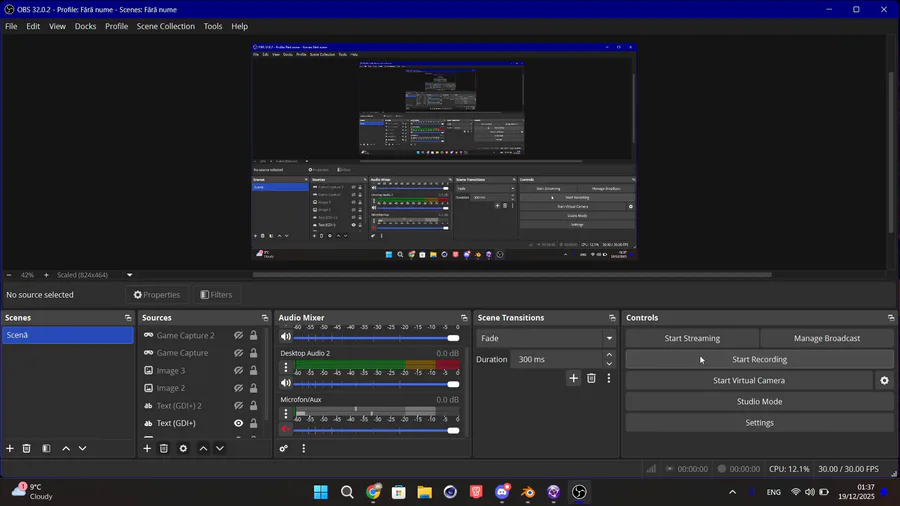The height and width of the screenshot is (506, 900).
Task: Toggle lock on Game Capture 2
Action: (253, 335)
